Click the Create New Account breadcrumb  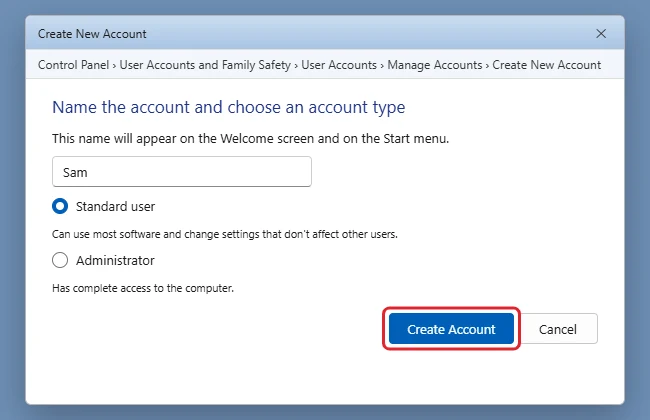(546, 65)
